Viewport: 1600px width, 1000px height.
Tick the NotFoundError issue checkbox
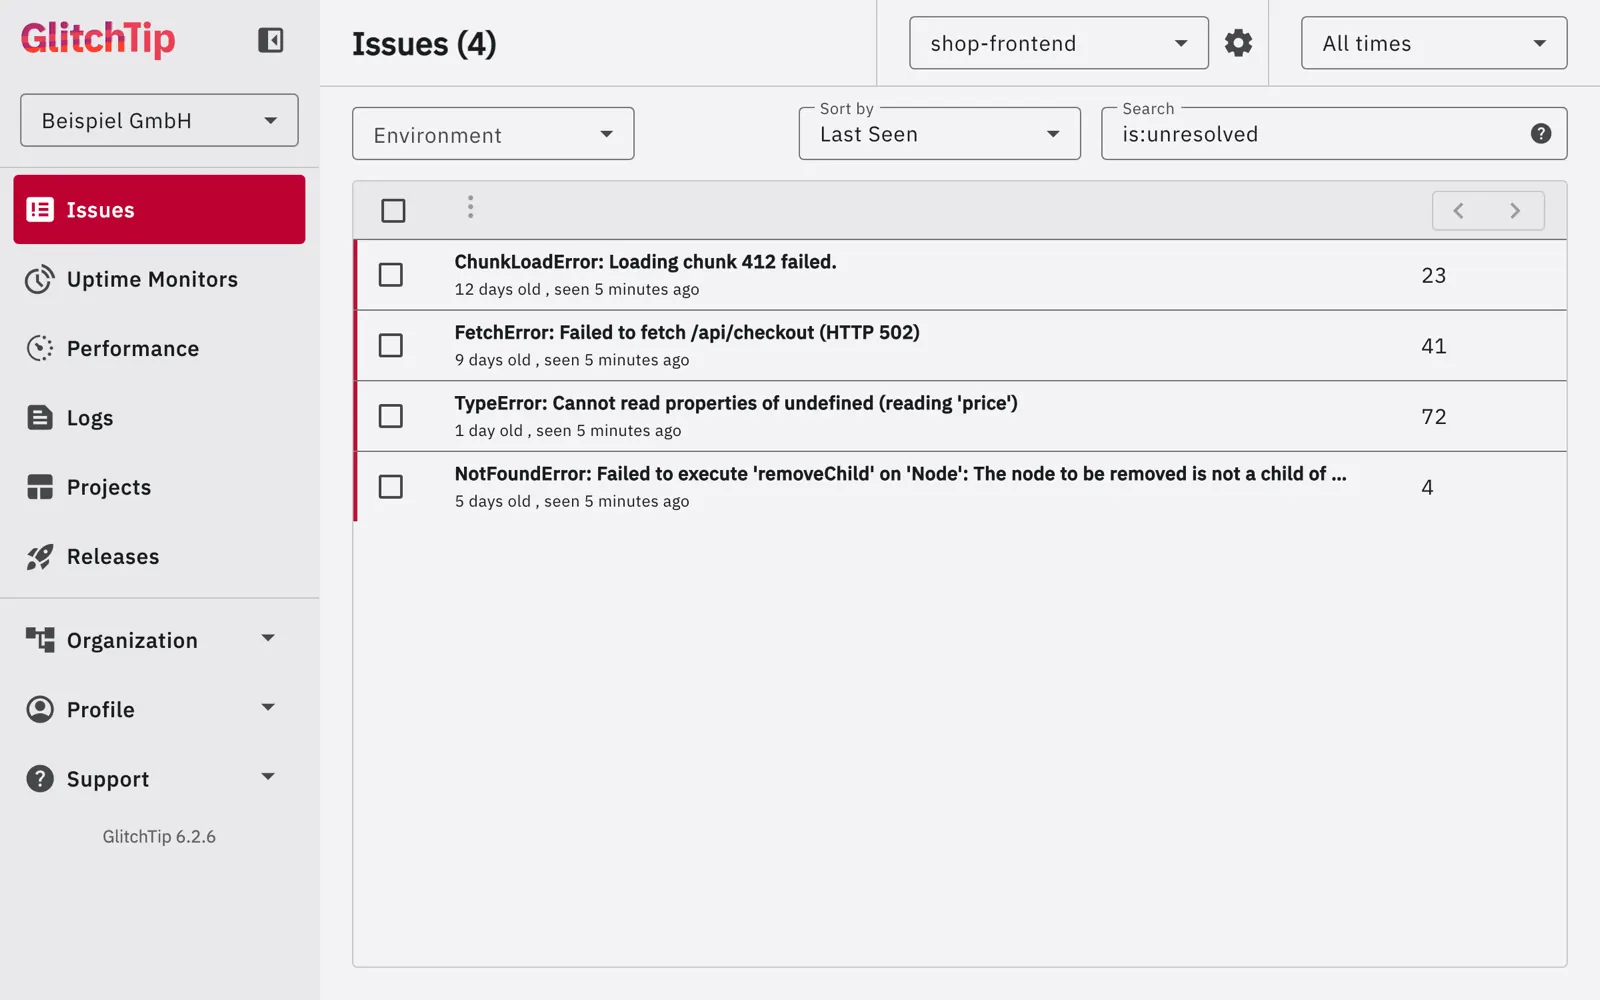(x=391, y=487)
